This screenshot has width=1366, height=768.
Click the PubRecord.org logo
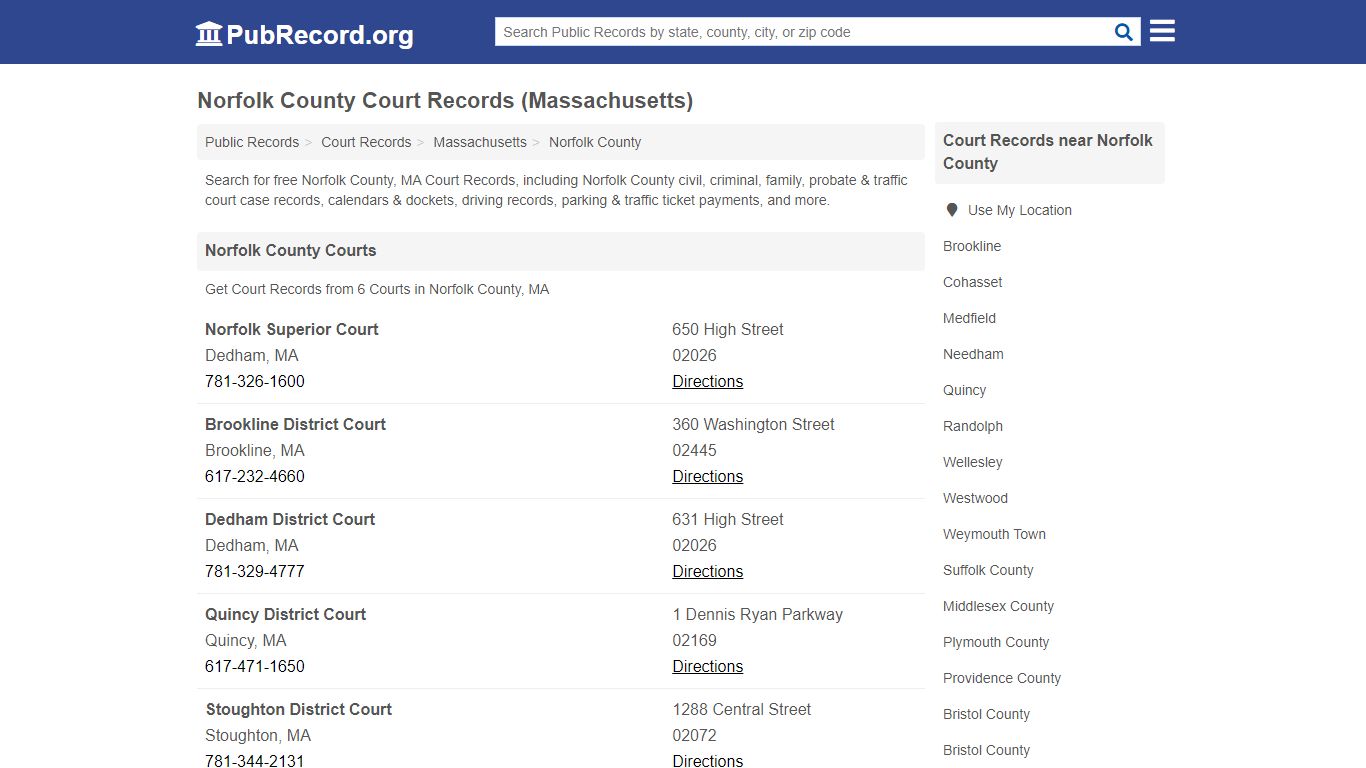point(304,34)
